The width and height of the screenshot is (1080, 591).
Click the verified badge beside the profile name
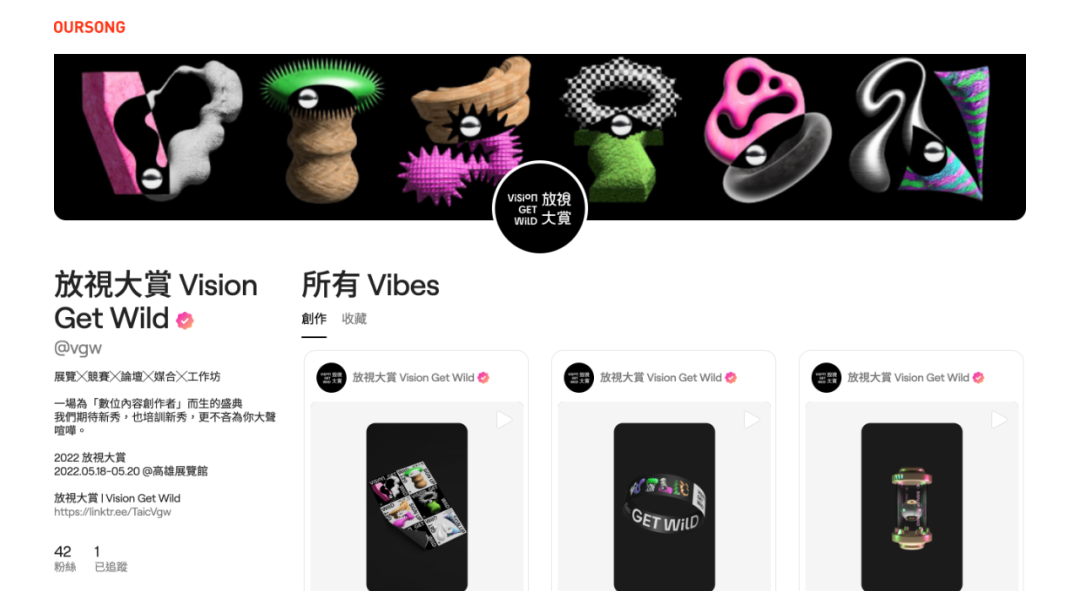tap(185, 320)
